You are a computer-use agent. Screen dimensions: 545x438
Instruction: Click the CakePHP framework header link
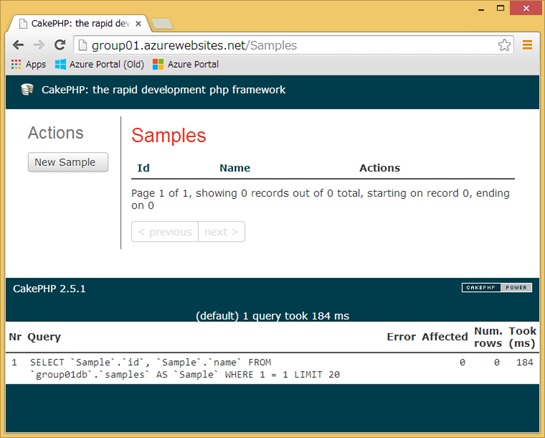coord(163,90)
